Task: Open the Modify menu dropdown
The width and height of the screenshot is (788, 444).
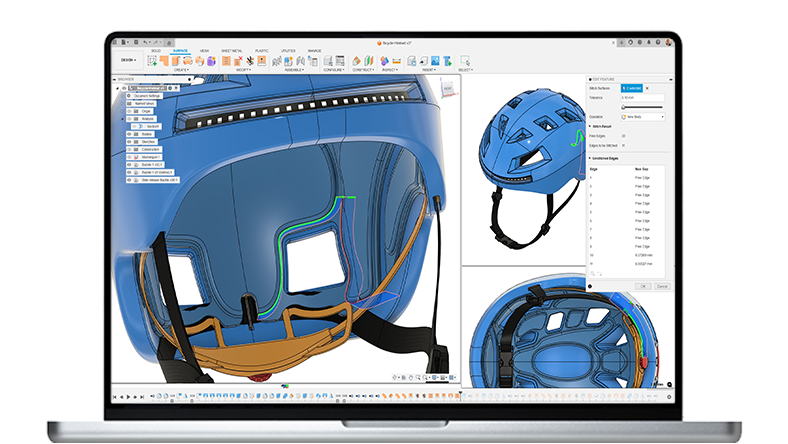Action: click(243, 70)
